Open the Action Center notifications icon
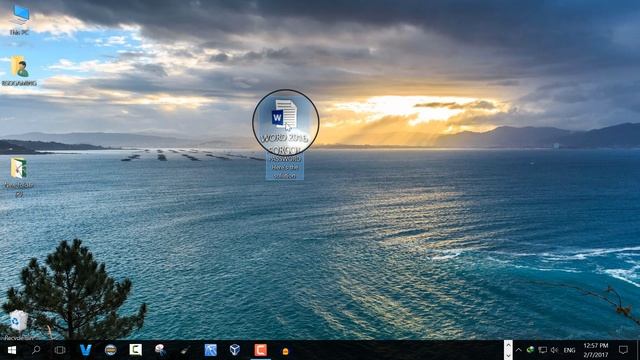Viewport: 640px width, 360px height. click(x=623, y=350)
